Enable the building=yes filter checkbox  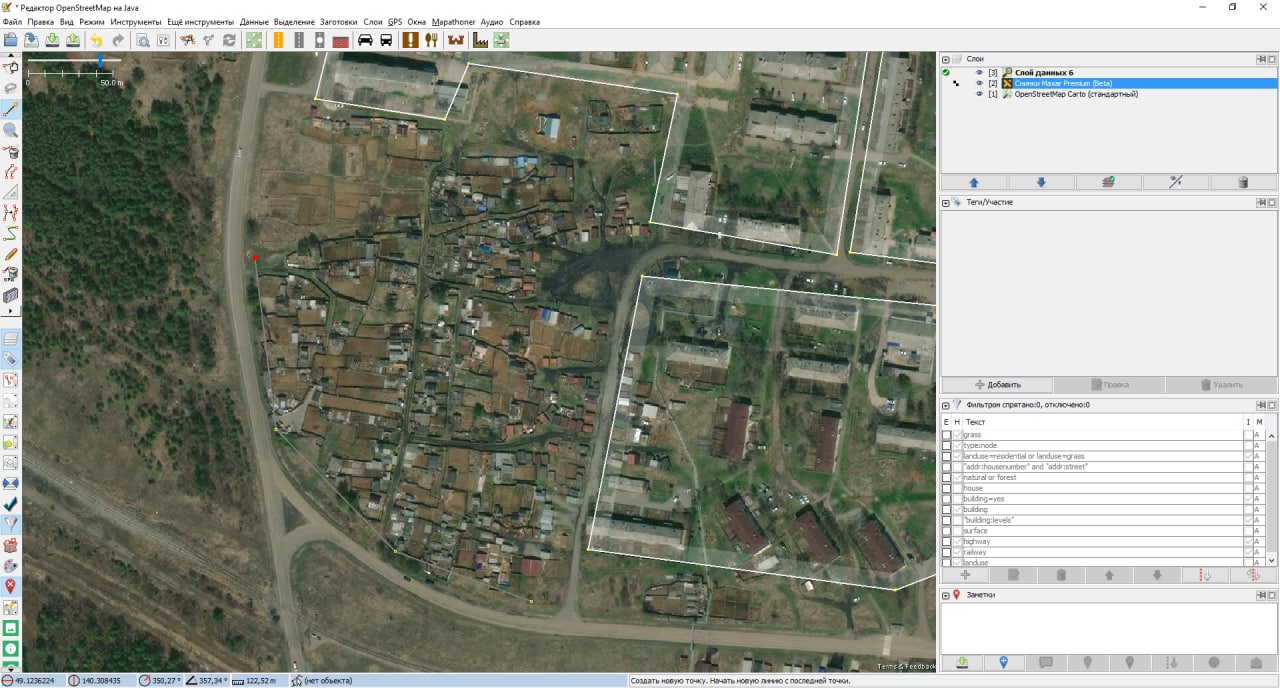[946, 498]
